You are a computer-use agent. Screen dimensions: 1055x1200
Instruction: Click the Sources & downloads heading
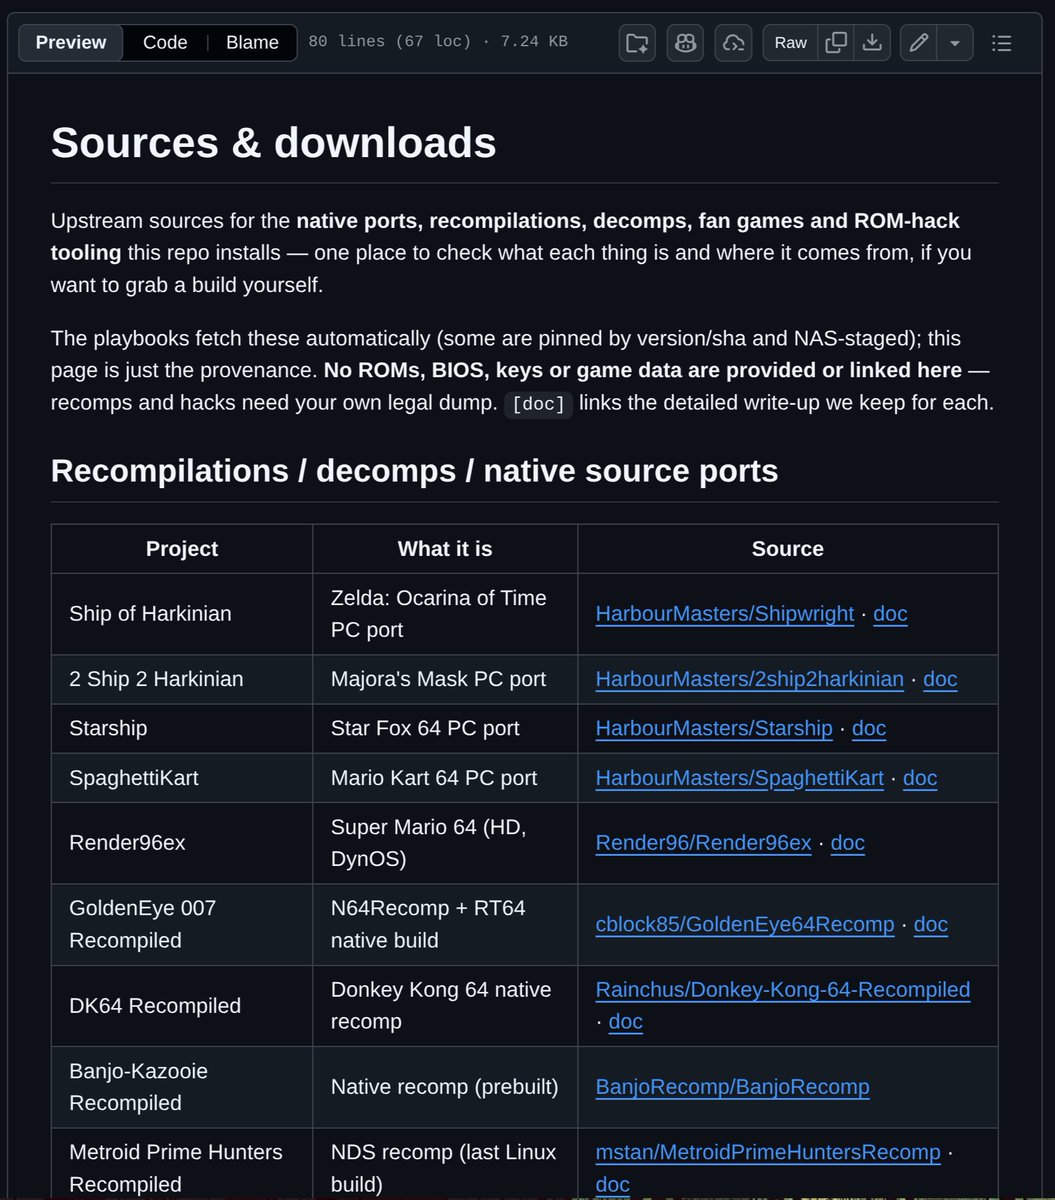274,142
